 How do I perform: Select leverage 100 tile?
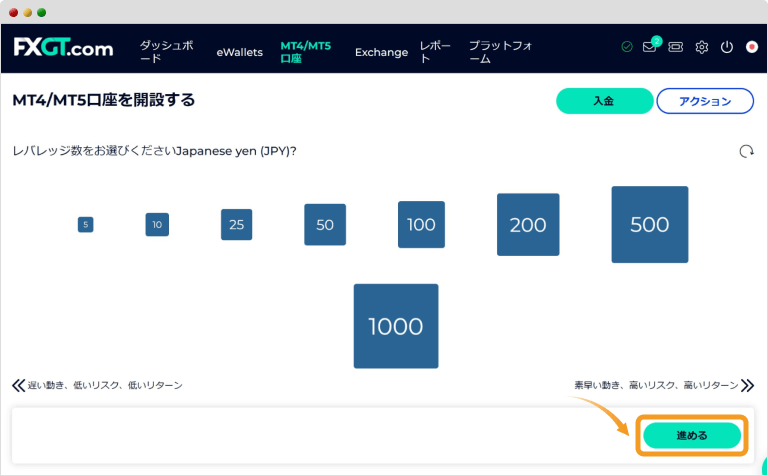(x=421, y=224)
